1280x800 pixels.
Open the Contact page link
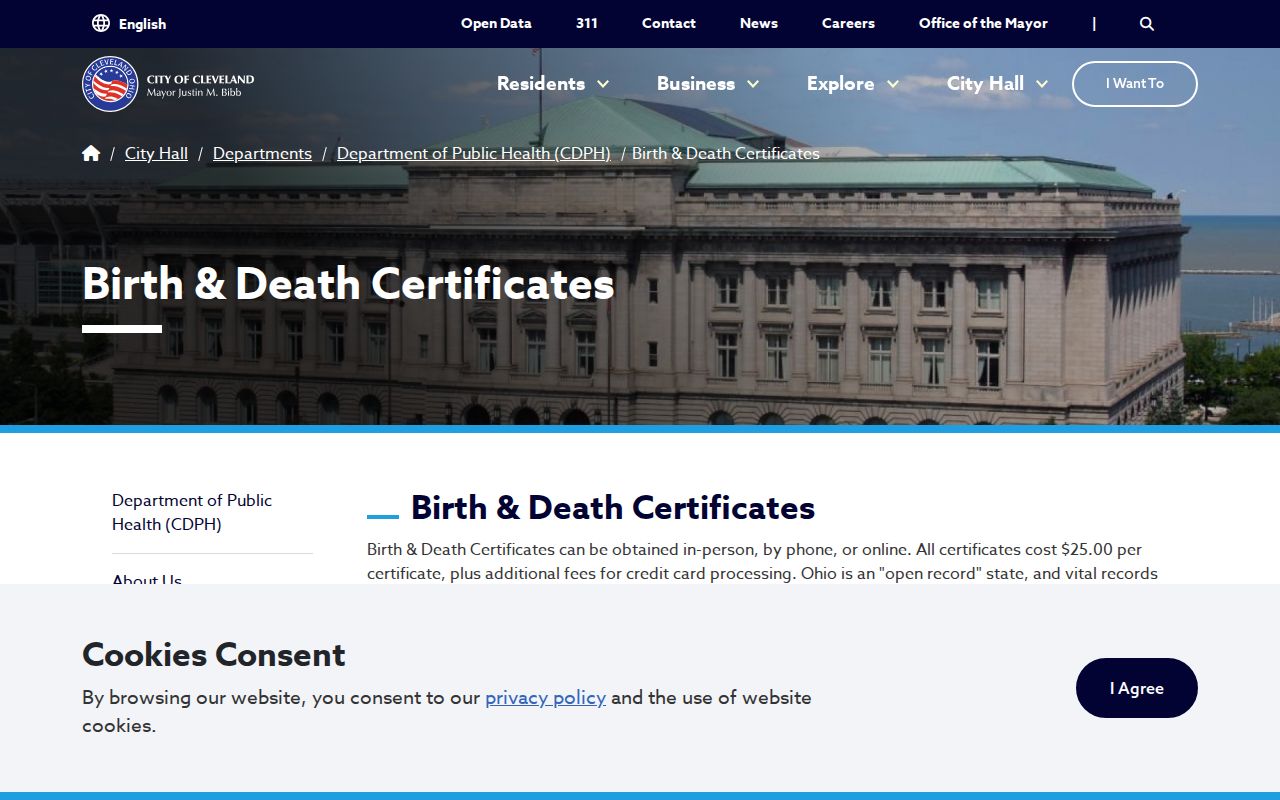pos(669,23)
